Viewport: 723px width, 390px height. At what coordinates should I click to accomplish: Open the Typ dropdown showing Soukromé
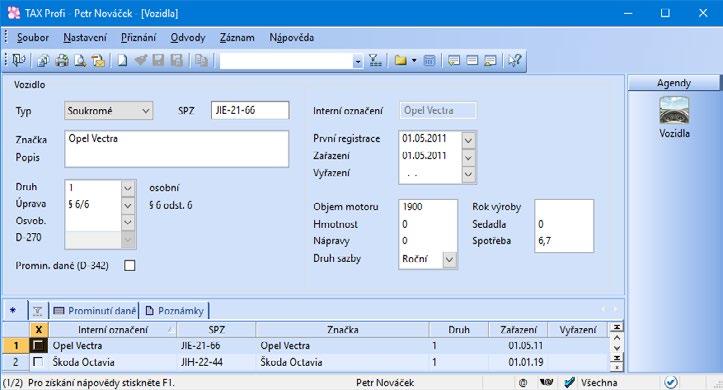click(108, 111)
